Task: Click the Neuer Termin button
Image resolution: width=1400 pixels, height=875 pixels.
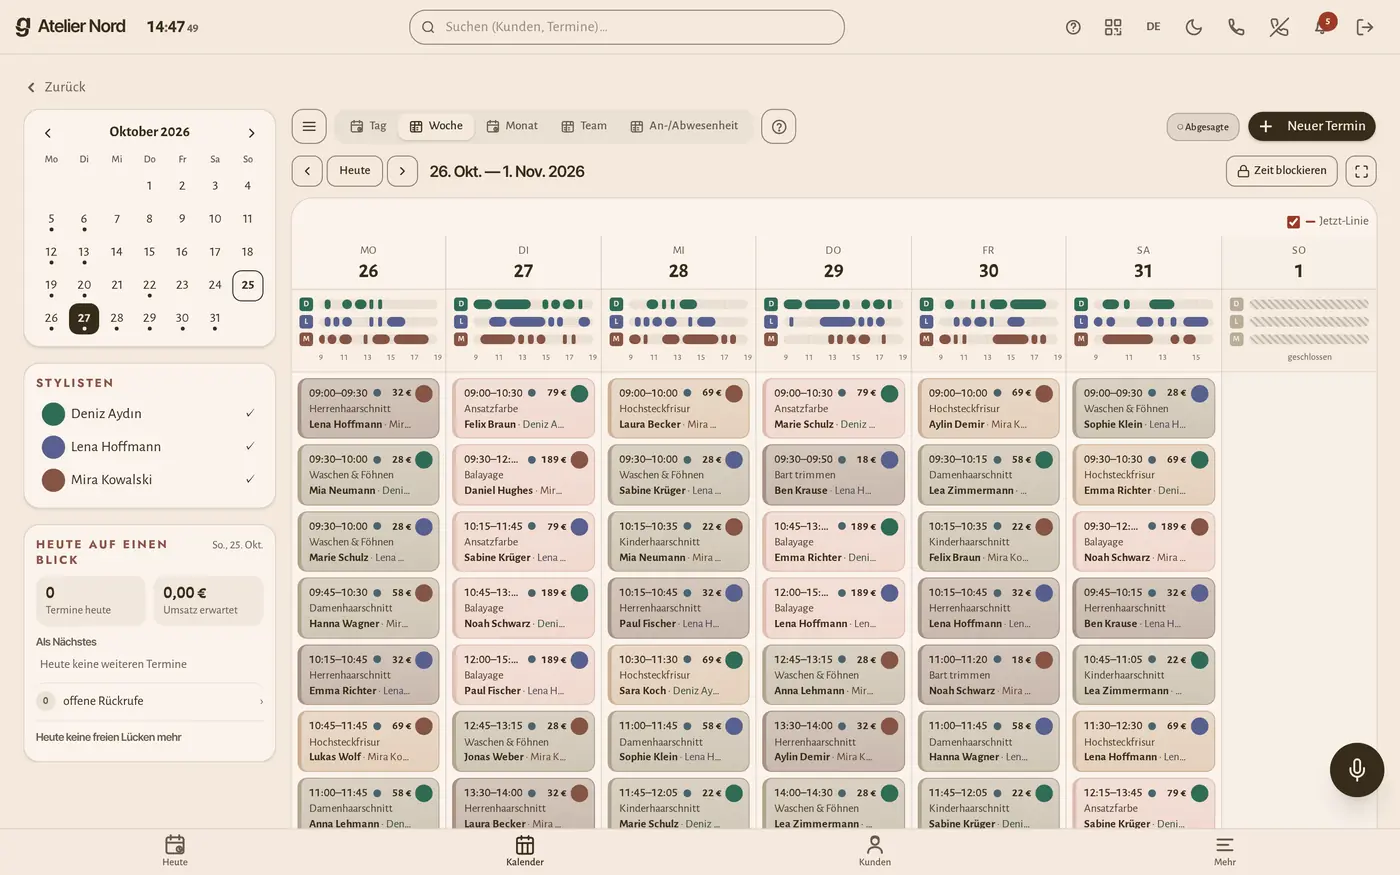Action: (x=1312, y=126)
